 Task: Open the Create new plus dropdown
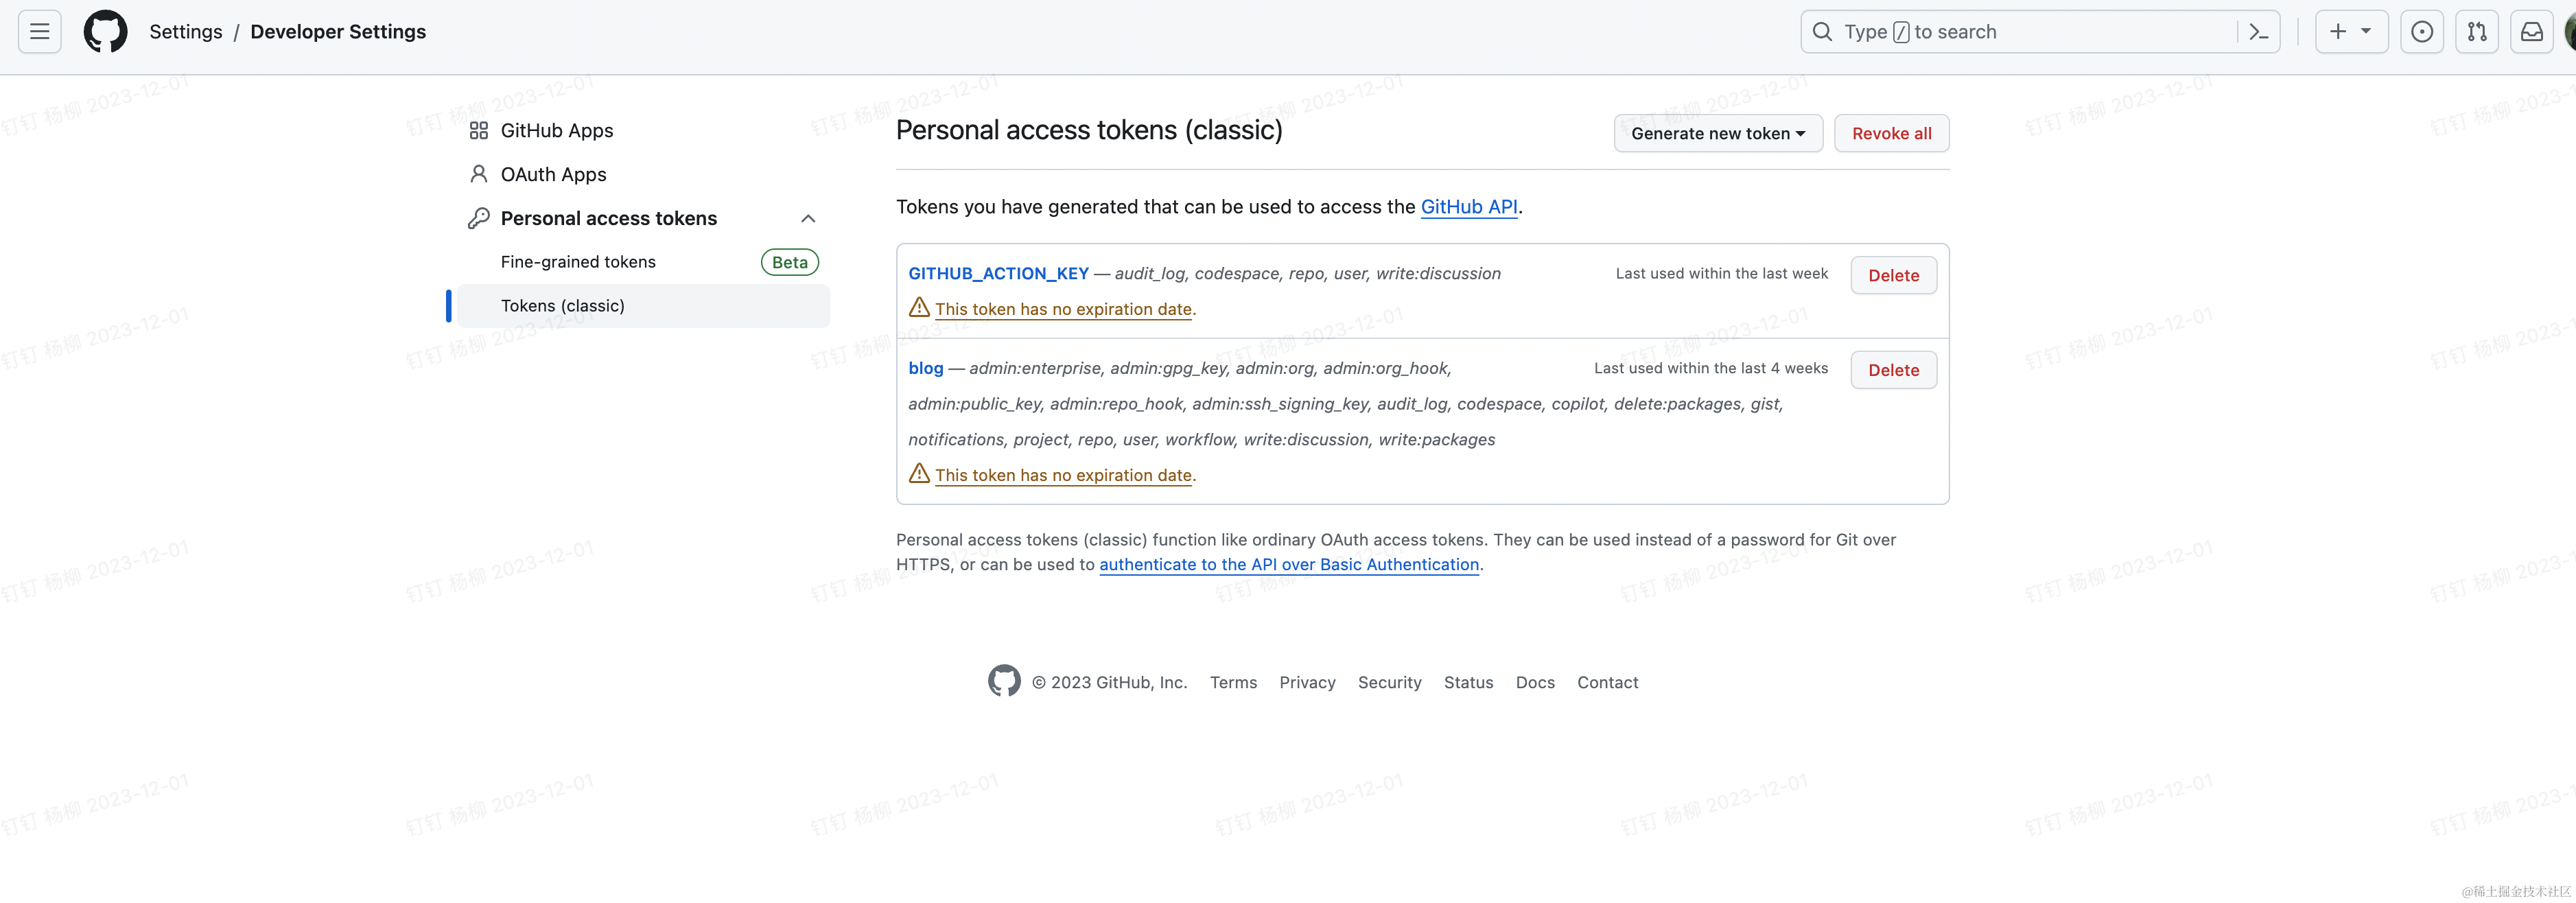pyautogui.click(x=2350, y=32)
